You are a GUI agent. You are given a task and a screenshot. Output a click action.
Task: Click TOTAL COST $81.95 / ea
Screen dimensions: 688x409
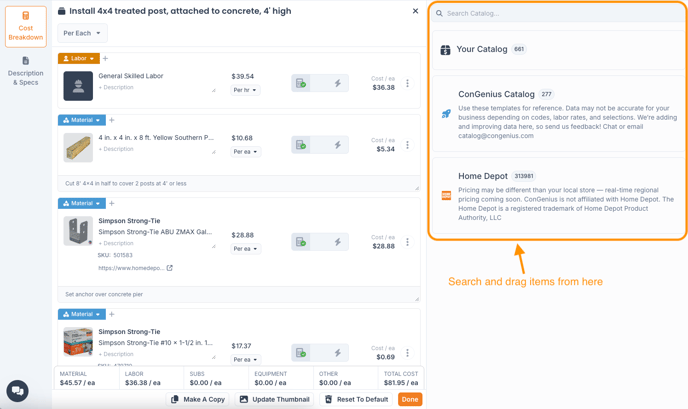click(x=401, y=378)
